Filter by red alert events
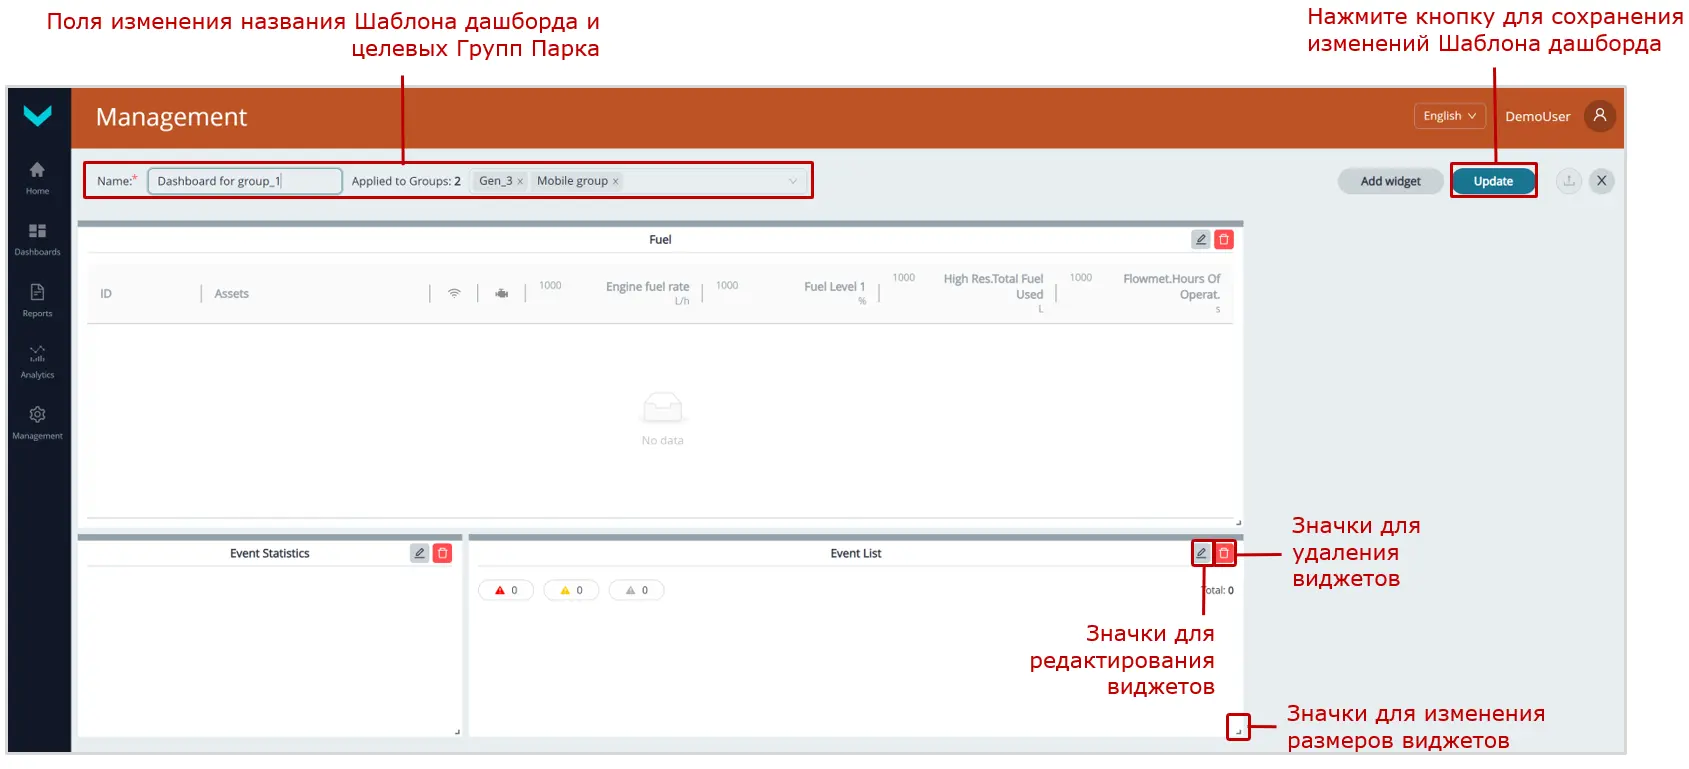This screenshot has height=769, width=1689. pos(506,590)
